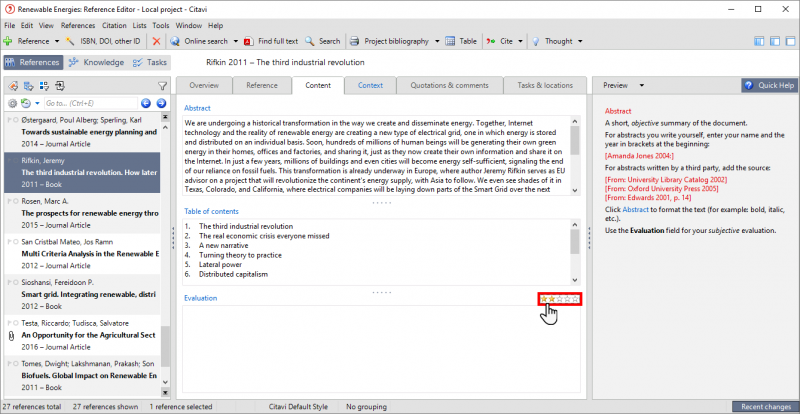Go back with the blue left arrow

pyautogui.click(x=146, y=103)
